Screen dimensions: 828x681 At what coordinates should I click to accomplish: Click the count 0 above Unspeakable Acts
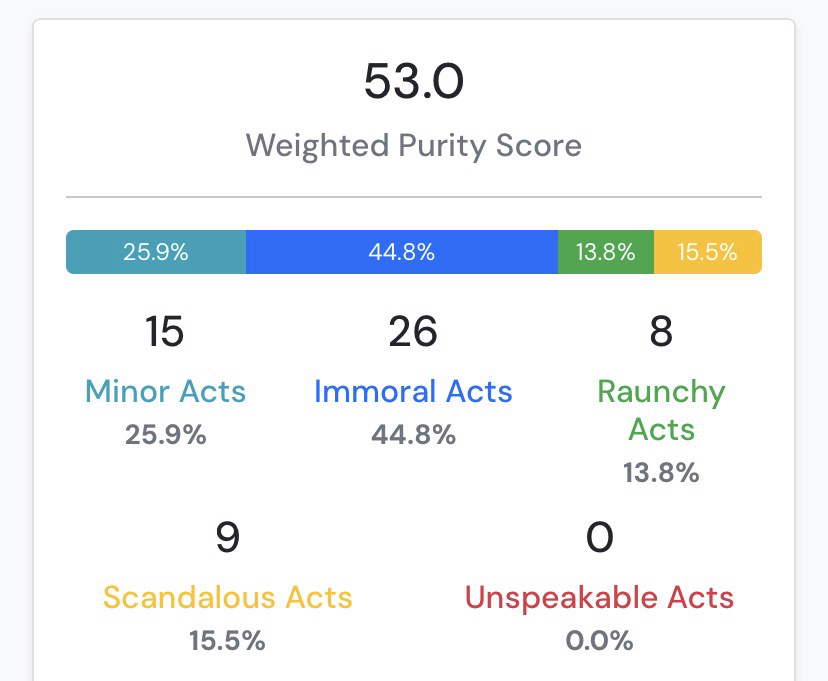point(599,539)
